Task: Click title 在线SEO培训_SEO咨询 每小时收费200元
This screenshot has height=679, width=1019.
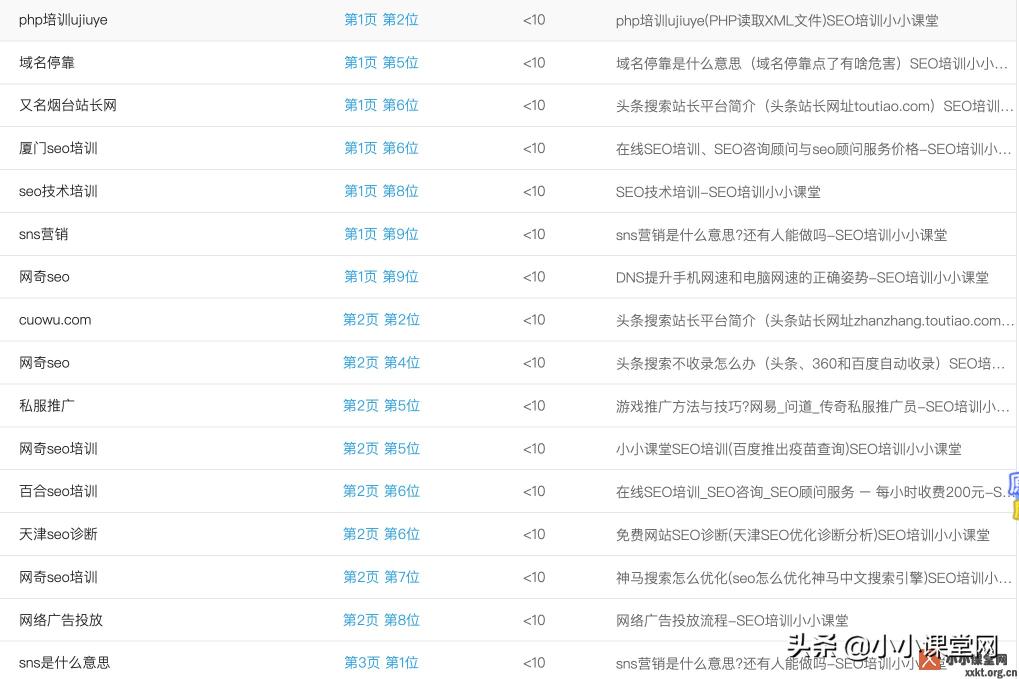Action: [815, 492]
